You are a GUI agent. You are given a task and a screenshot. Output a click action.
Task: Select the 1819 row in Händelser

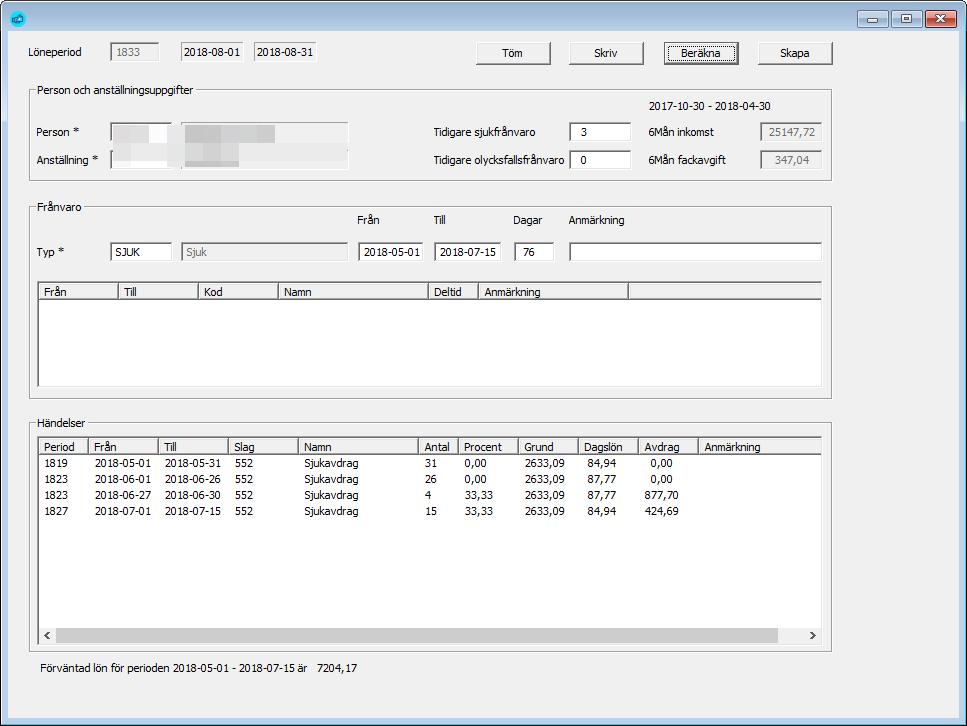pyautogui.click(x=430, y=463)
